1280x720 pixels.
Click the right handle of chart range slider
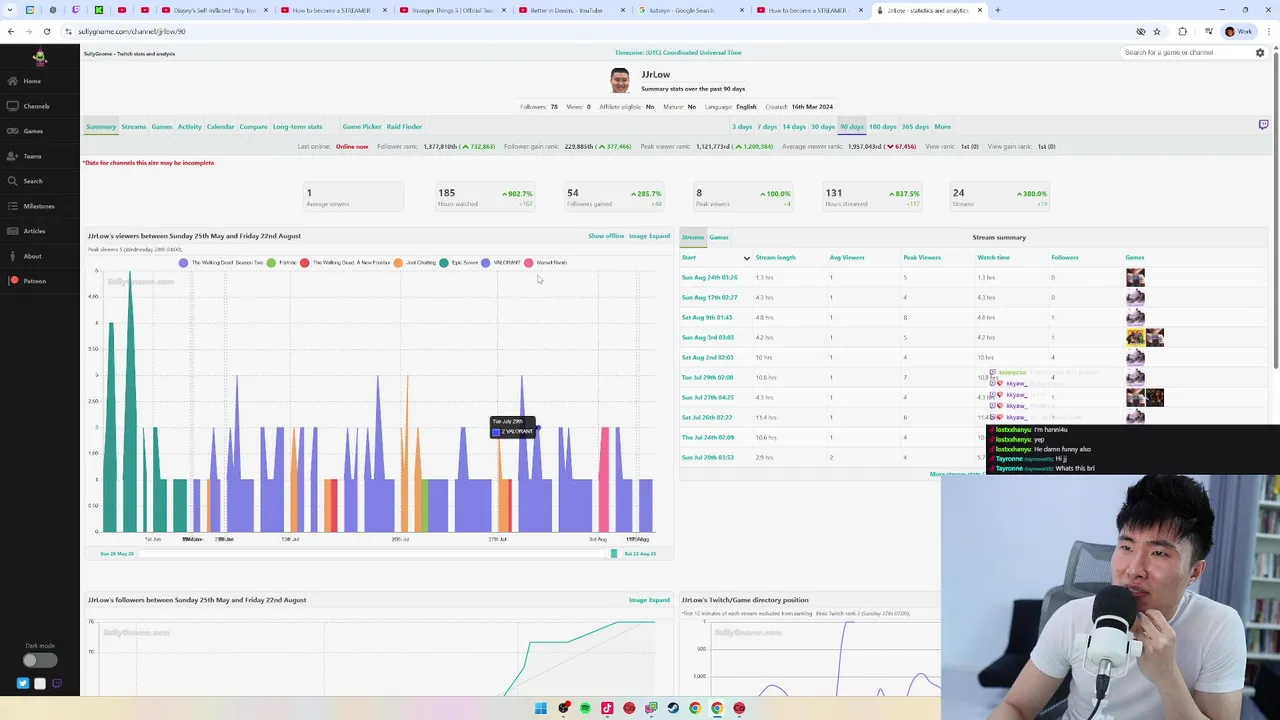(x=614, y=553)
